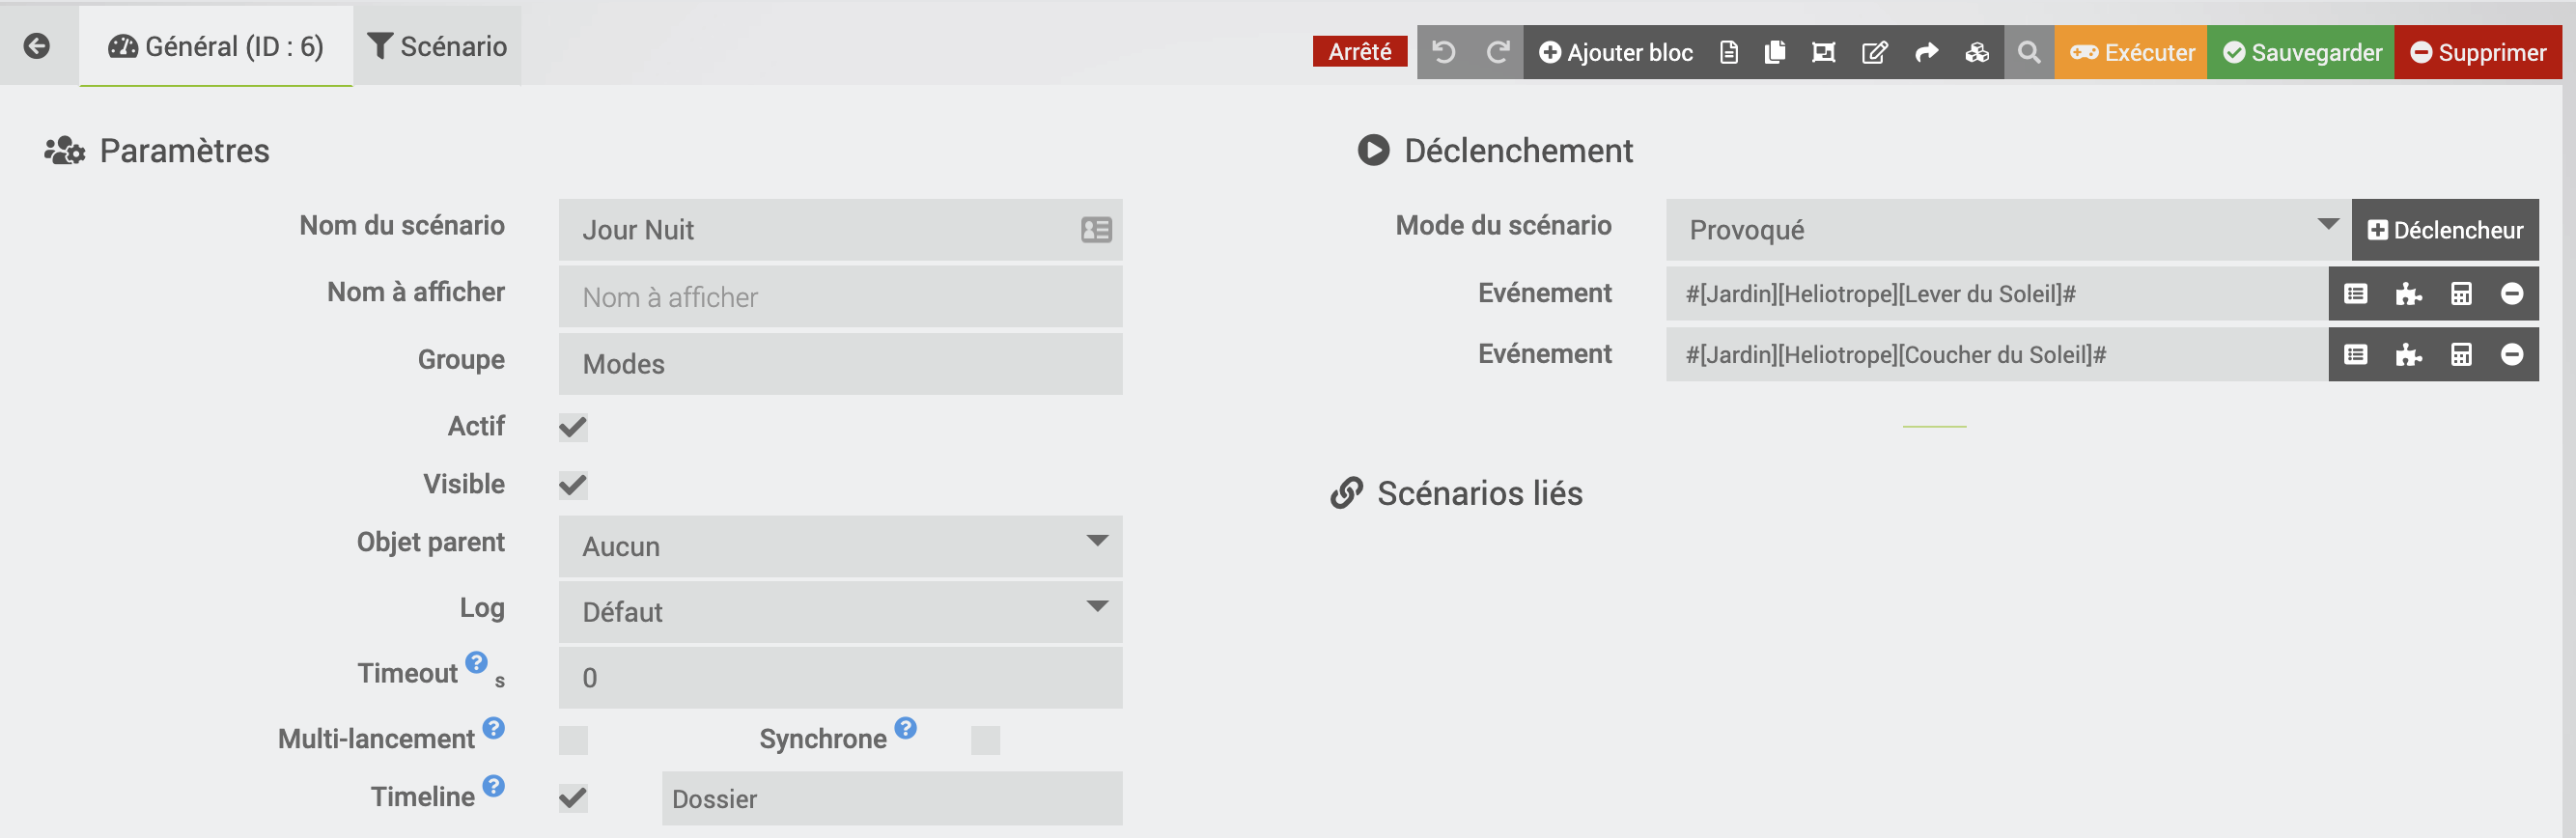Open the Objet parent dropdown
Screen dimensions: 2576x838
coord(840,546)
